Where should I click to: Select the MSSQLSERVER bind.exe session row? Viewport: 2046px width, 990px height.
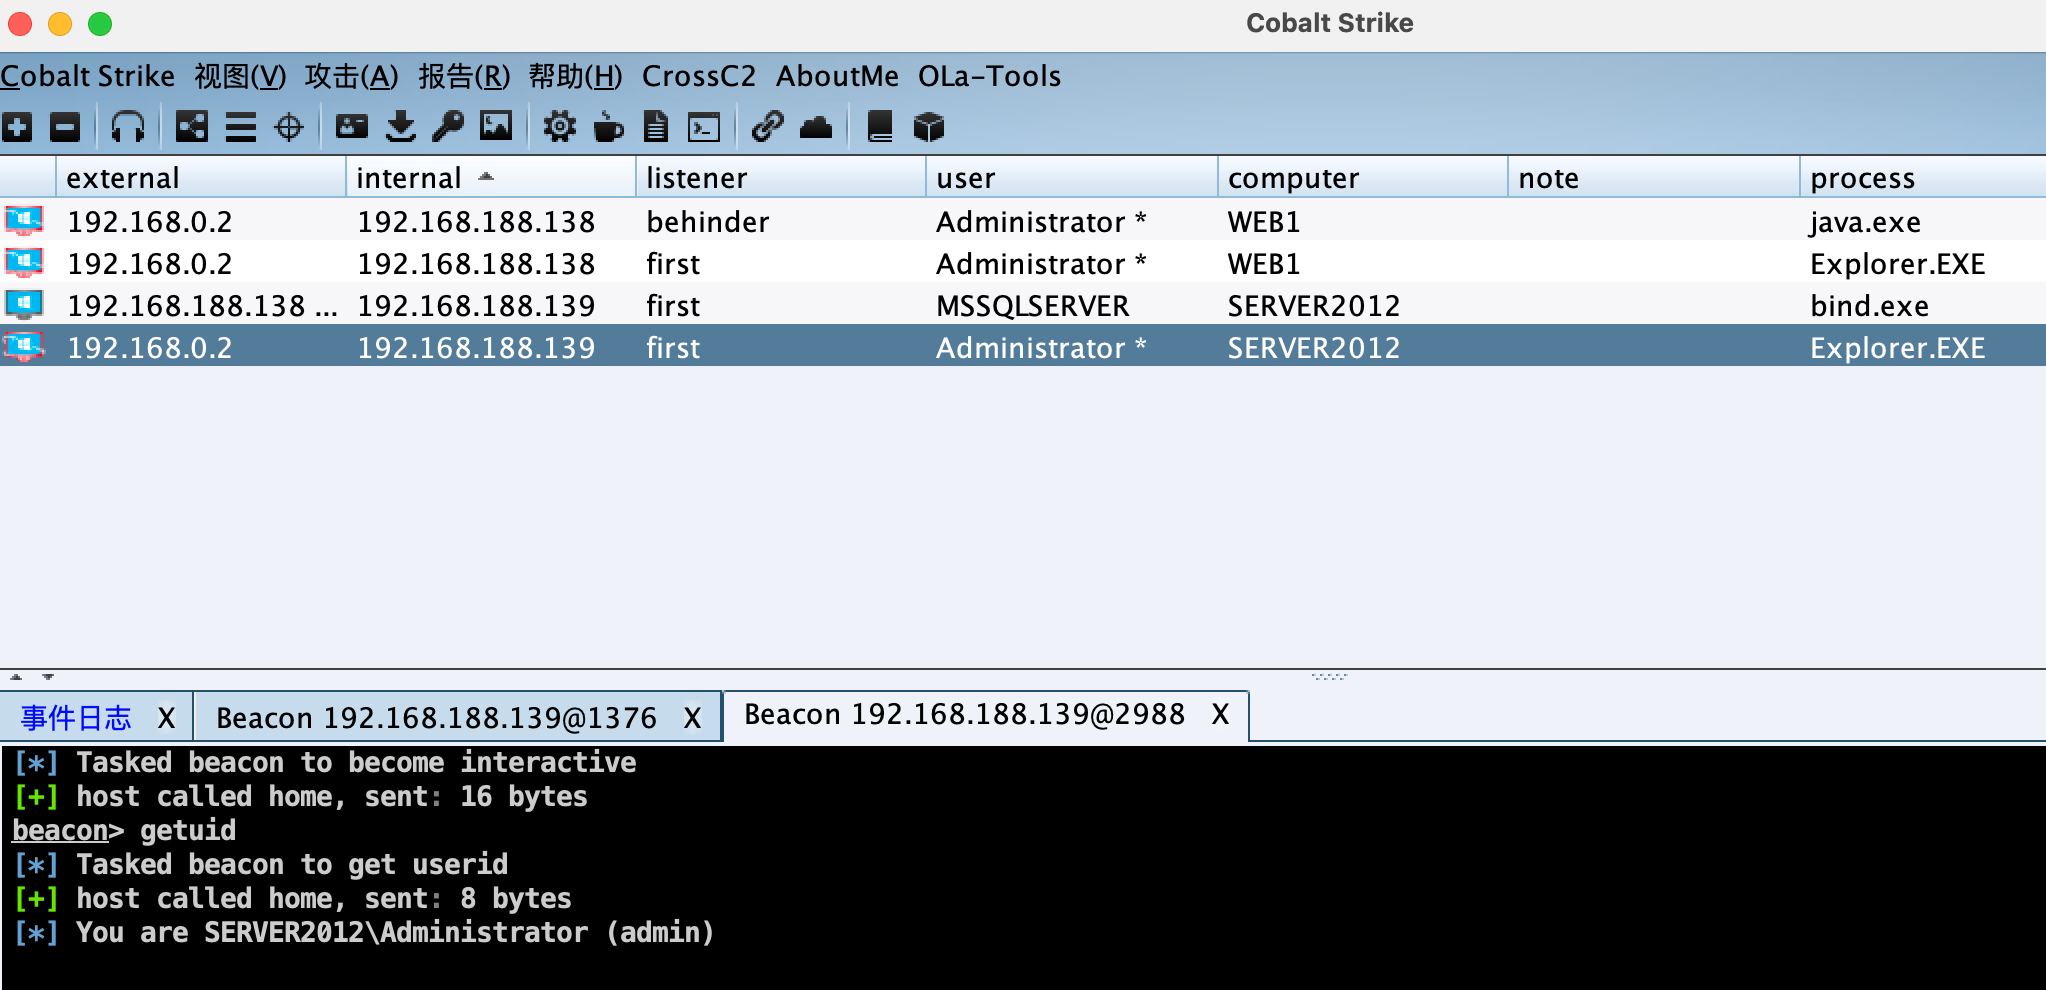(x=1032, y=305)
